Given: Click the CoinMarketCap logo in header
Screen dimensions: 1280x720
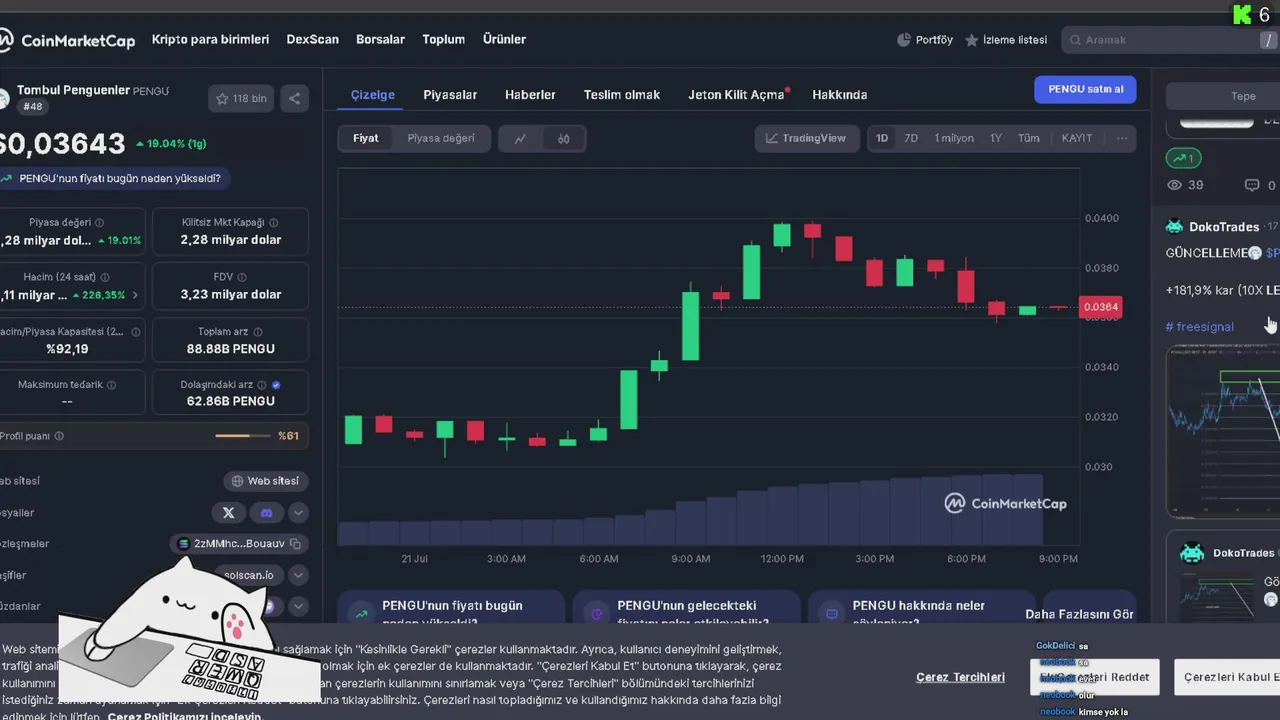Looking at the screenshot, I should pyautogui.click(x=67, y=40).
